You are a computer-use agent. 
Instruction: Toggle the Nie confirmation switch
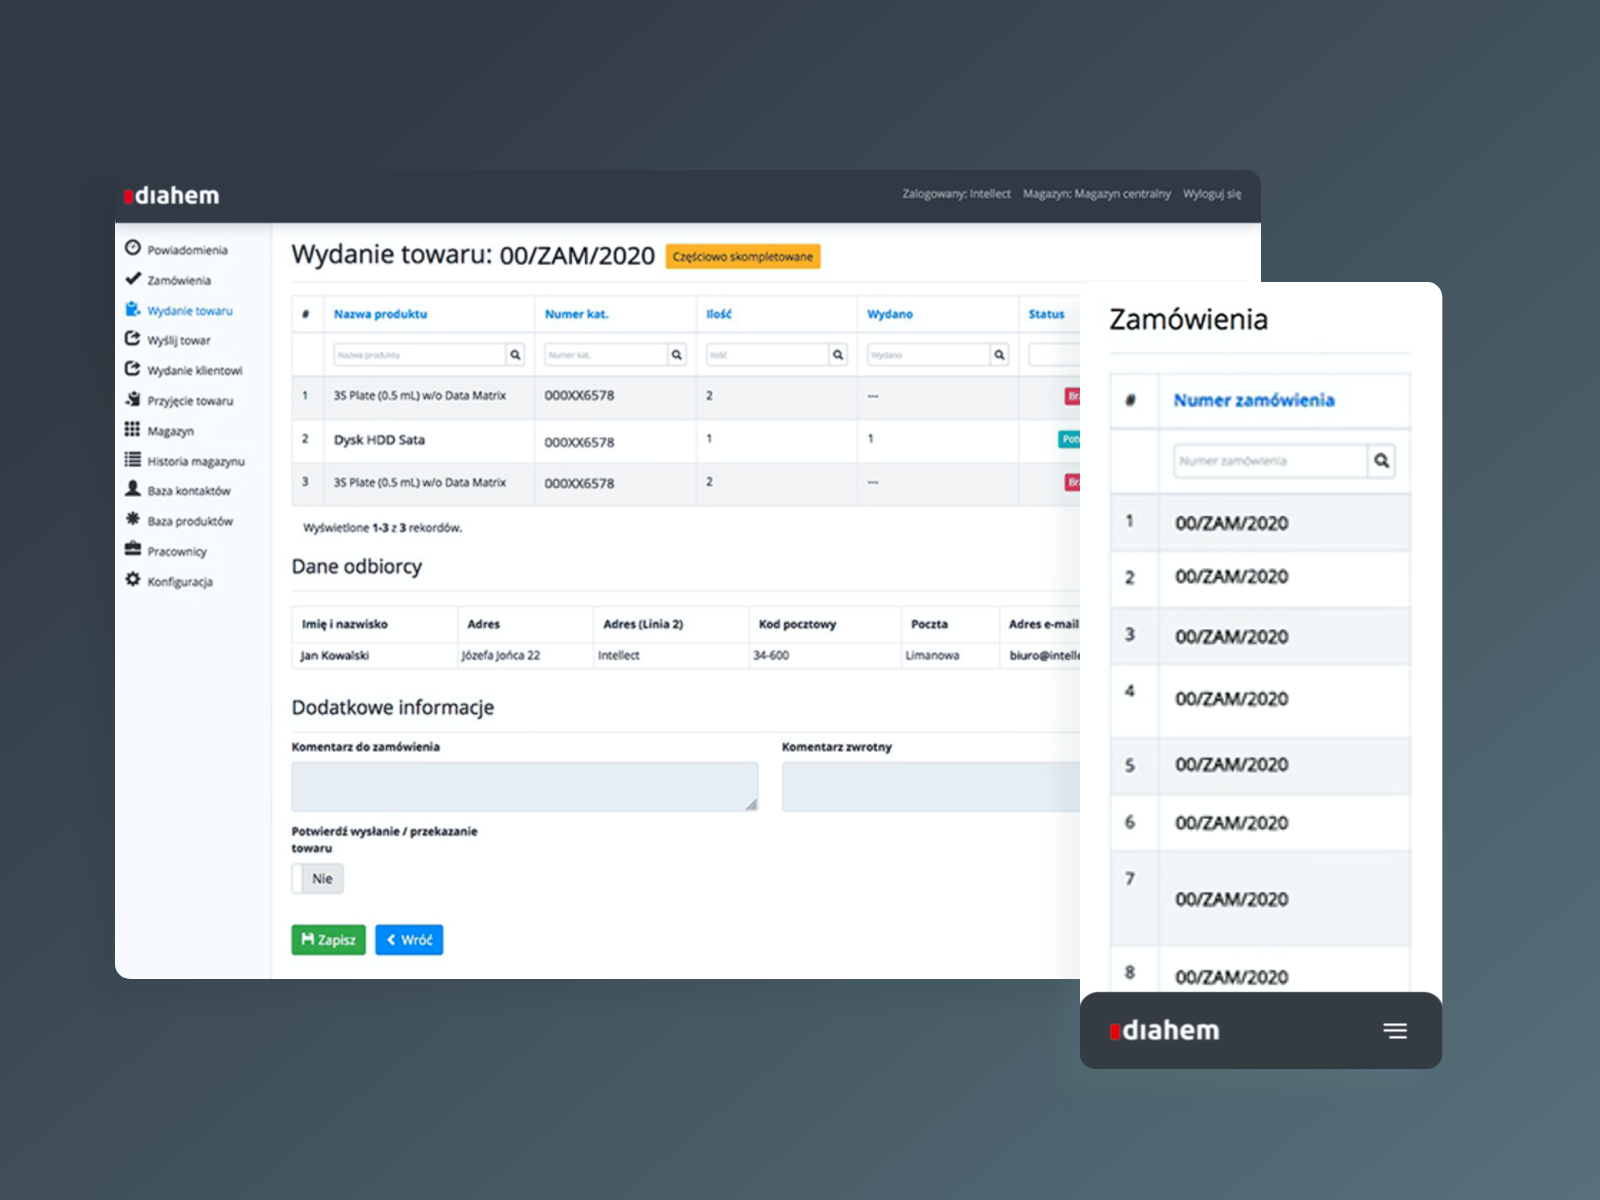318,879
